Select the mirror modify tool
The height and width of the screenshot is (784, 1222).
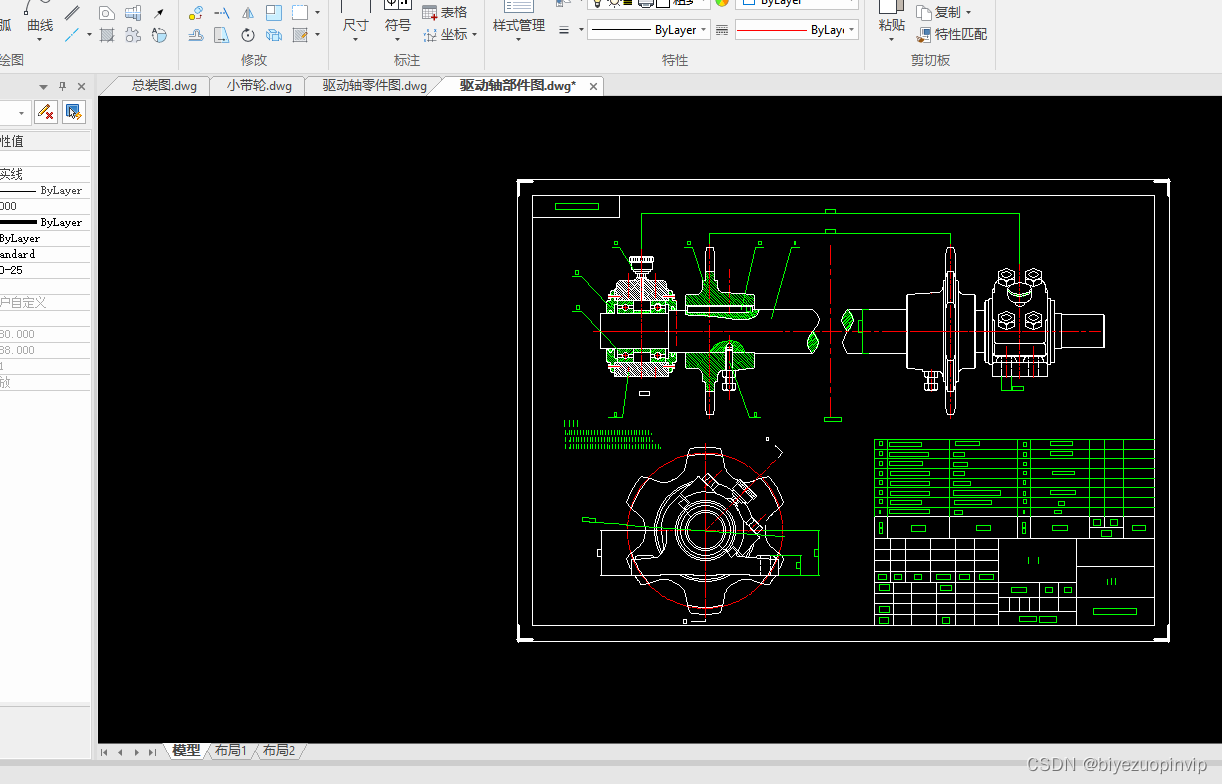click(248, 13)
